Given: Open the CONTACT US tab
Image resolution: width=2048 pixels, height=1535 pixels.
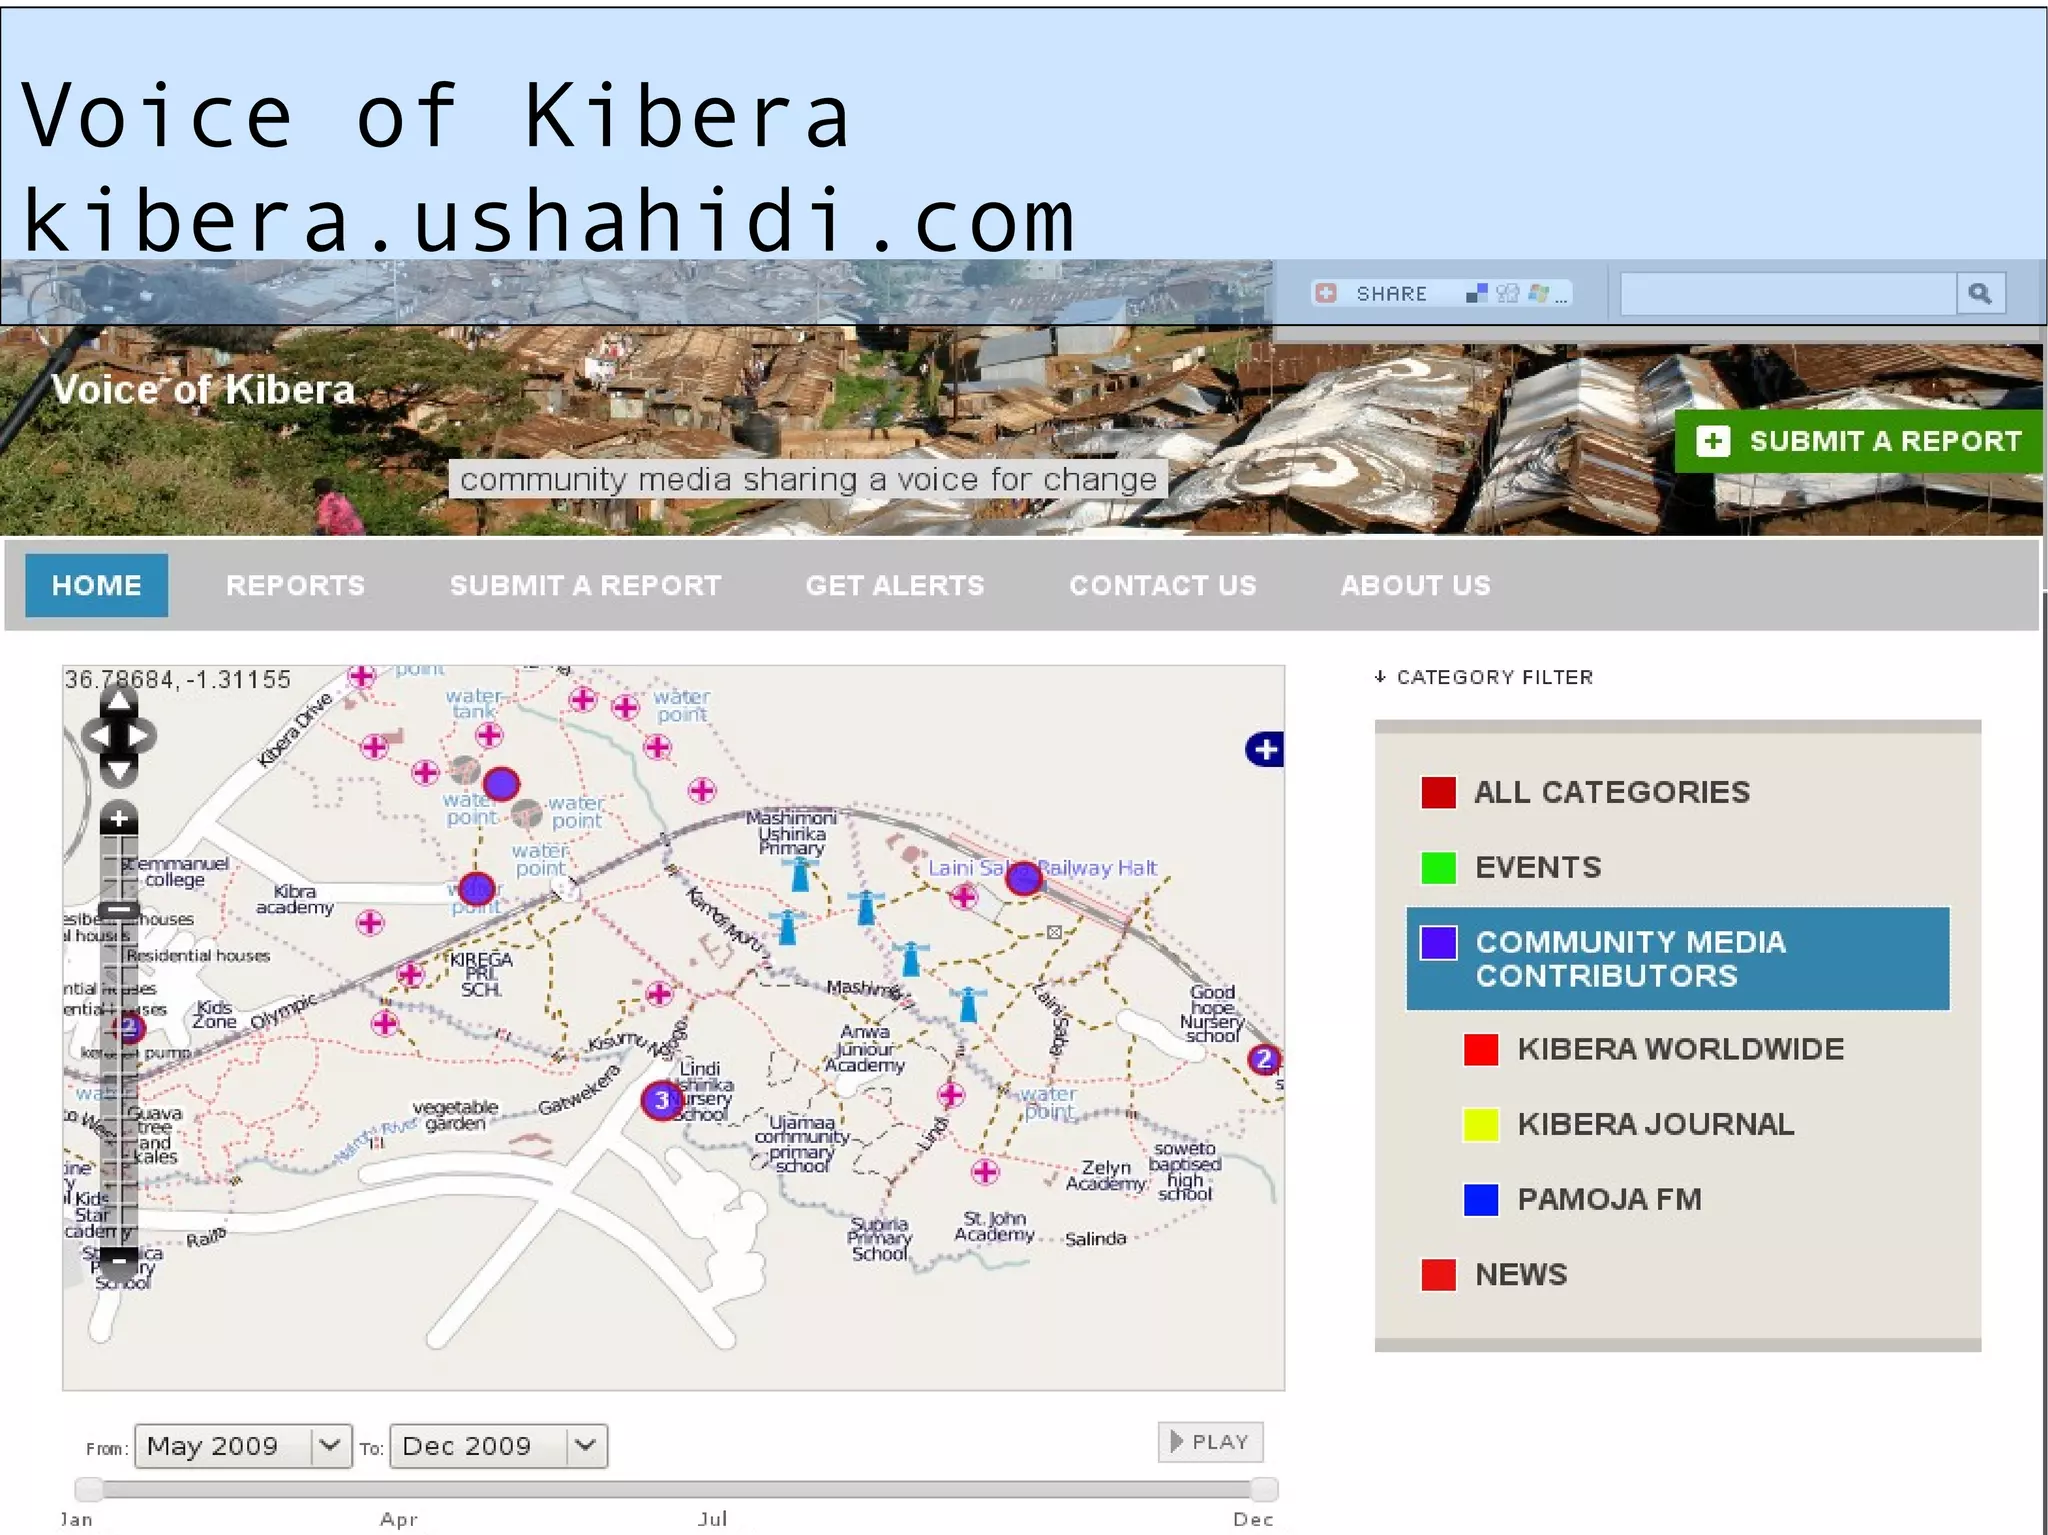Looking at the screenshot, I should (1163, 585).
